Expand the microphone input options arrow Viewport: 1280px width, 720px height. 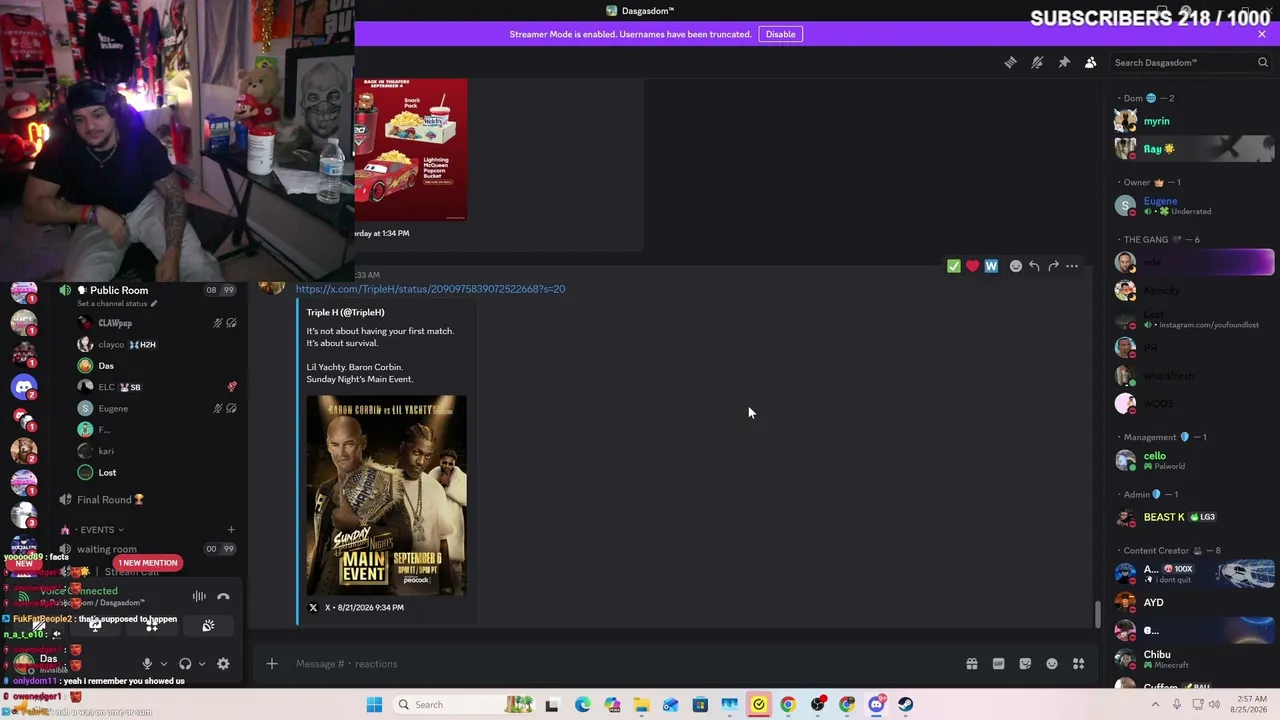[164, 664]
